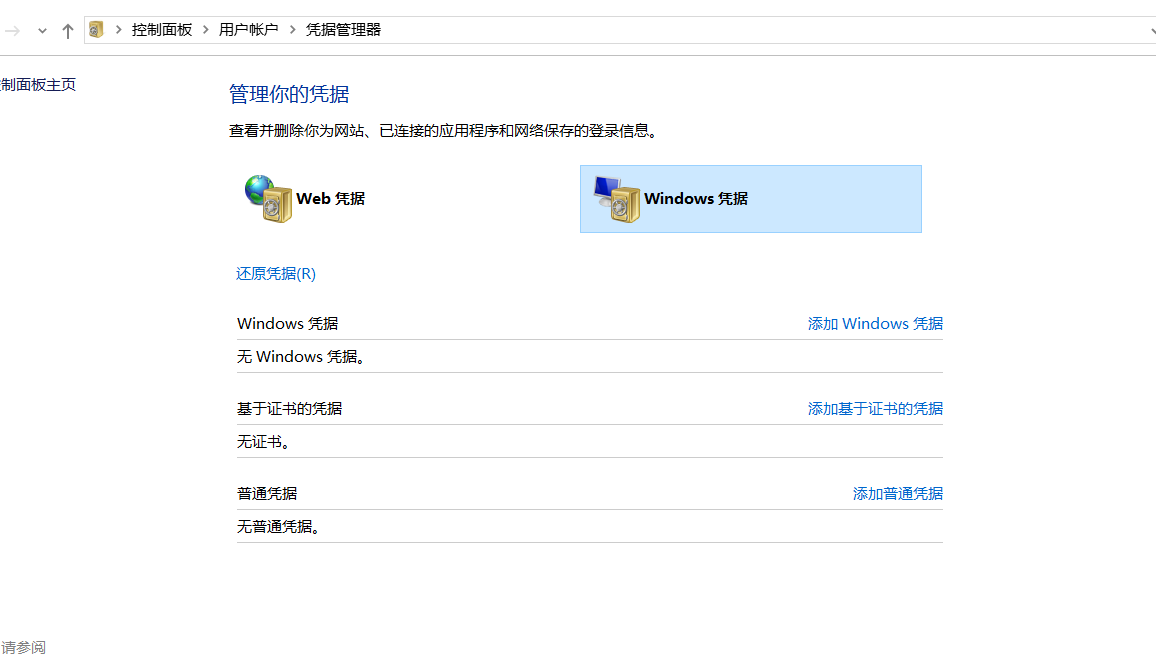Open 添加 Windows 凭据
The width and height of the screenshot is (1156, 656).
click(x=874, y=323)
